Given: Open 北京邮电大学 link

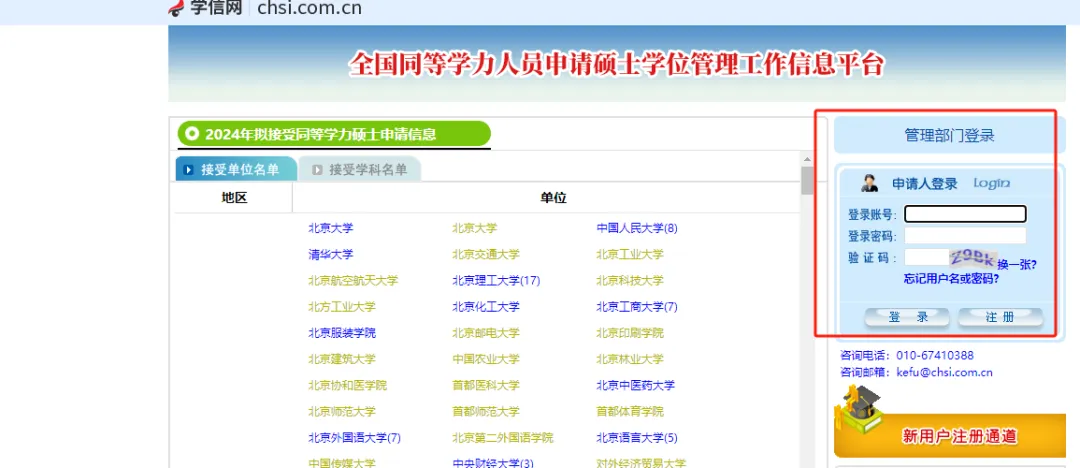Looking at the screenshot, I should pyautogui.click(x=486, y=333).
